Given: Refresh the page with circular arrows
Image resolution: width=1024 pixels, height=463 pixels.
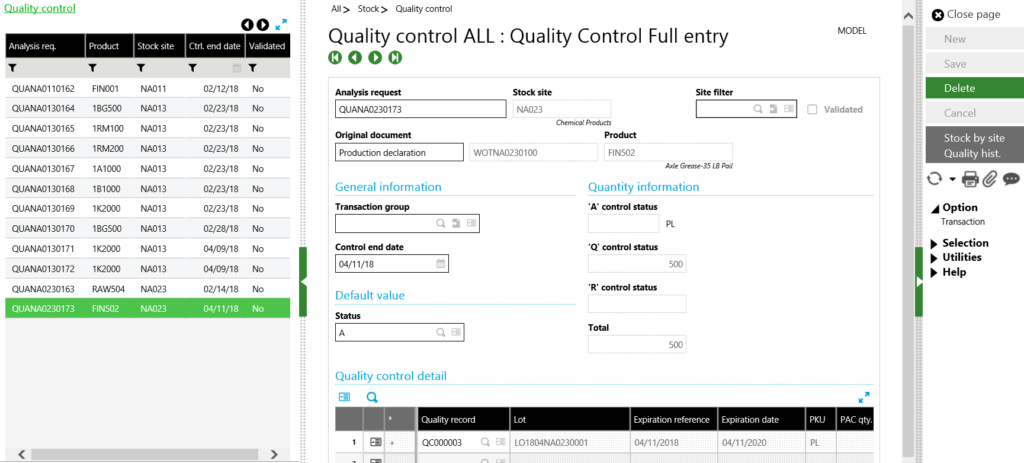Looking at the screenshot, I should click(x=935, y=178).
